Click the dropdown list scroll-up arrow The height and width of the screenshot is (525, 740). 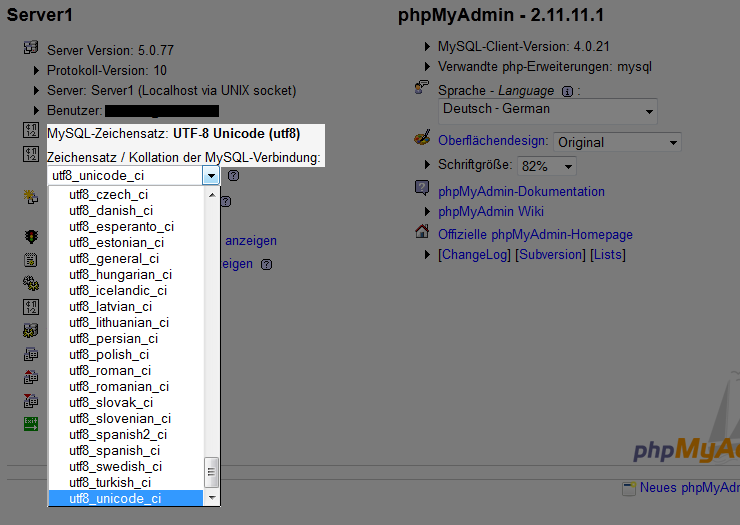(212, 195)
